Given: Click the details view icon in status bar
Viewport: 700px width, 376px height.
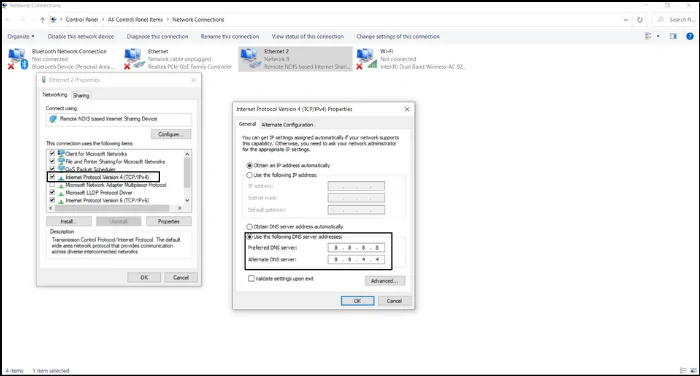Looking at the screenshot, I should [x=683, y=371].
